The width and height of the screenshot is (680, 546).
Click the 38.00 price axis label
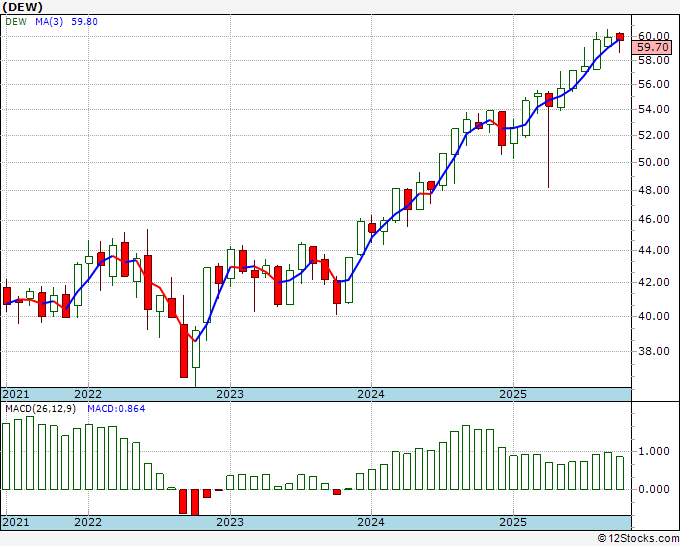point(654,351)
